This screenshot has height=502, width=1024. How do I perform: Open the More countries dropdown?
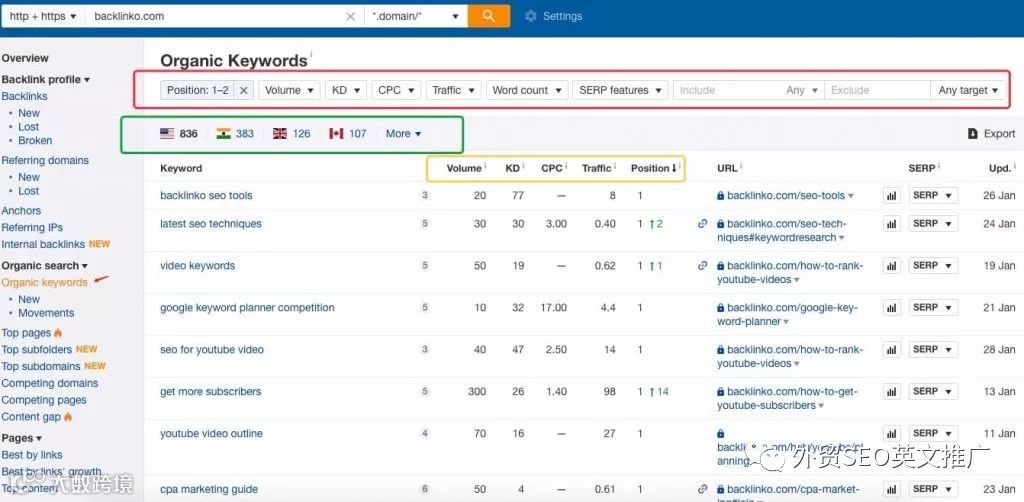point(403,134)
